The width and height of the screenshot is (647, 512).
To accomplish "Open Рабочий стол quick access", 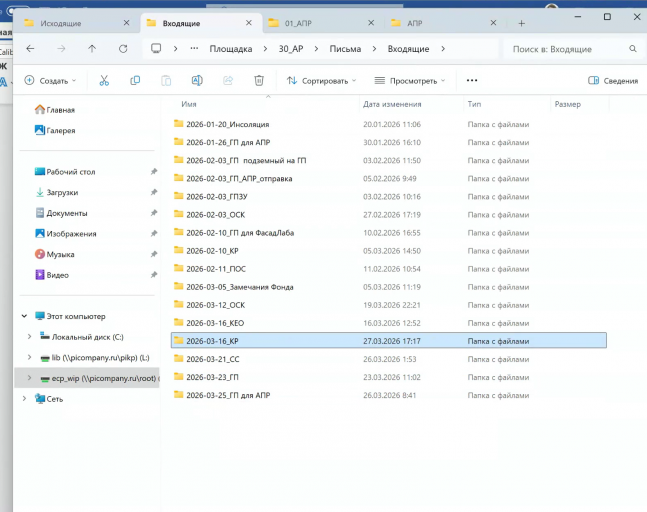I will [65, 172].
